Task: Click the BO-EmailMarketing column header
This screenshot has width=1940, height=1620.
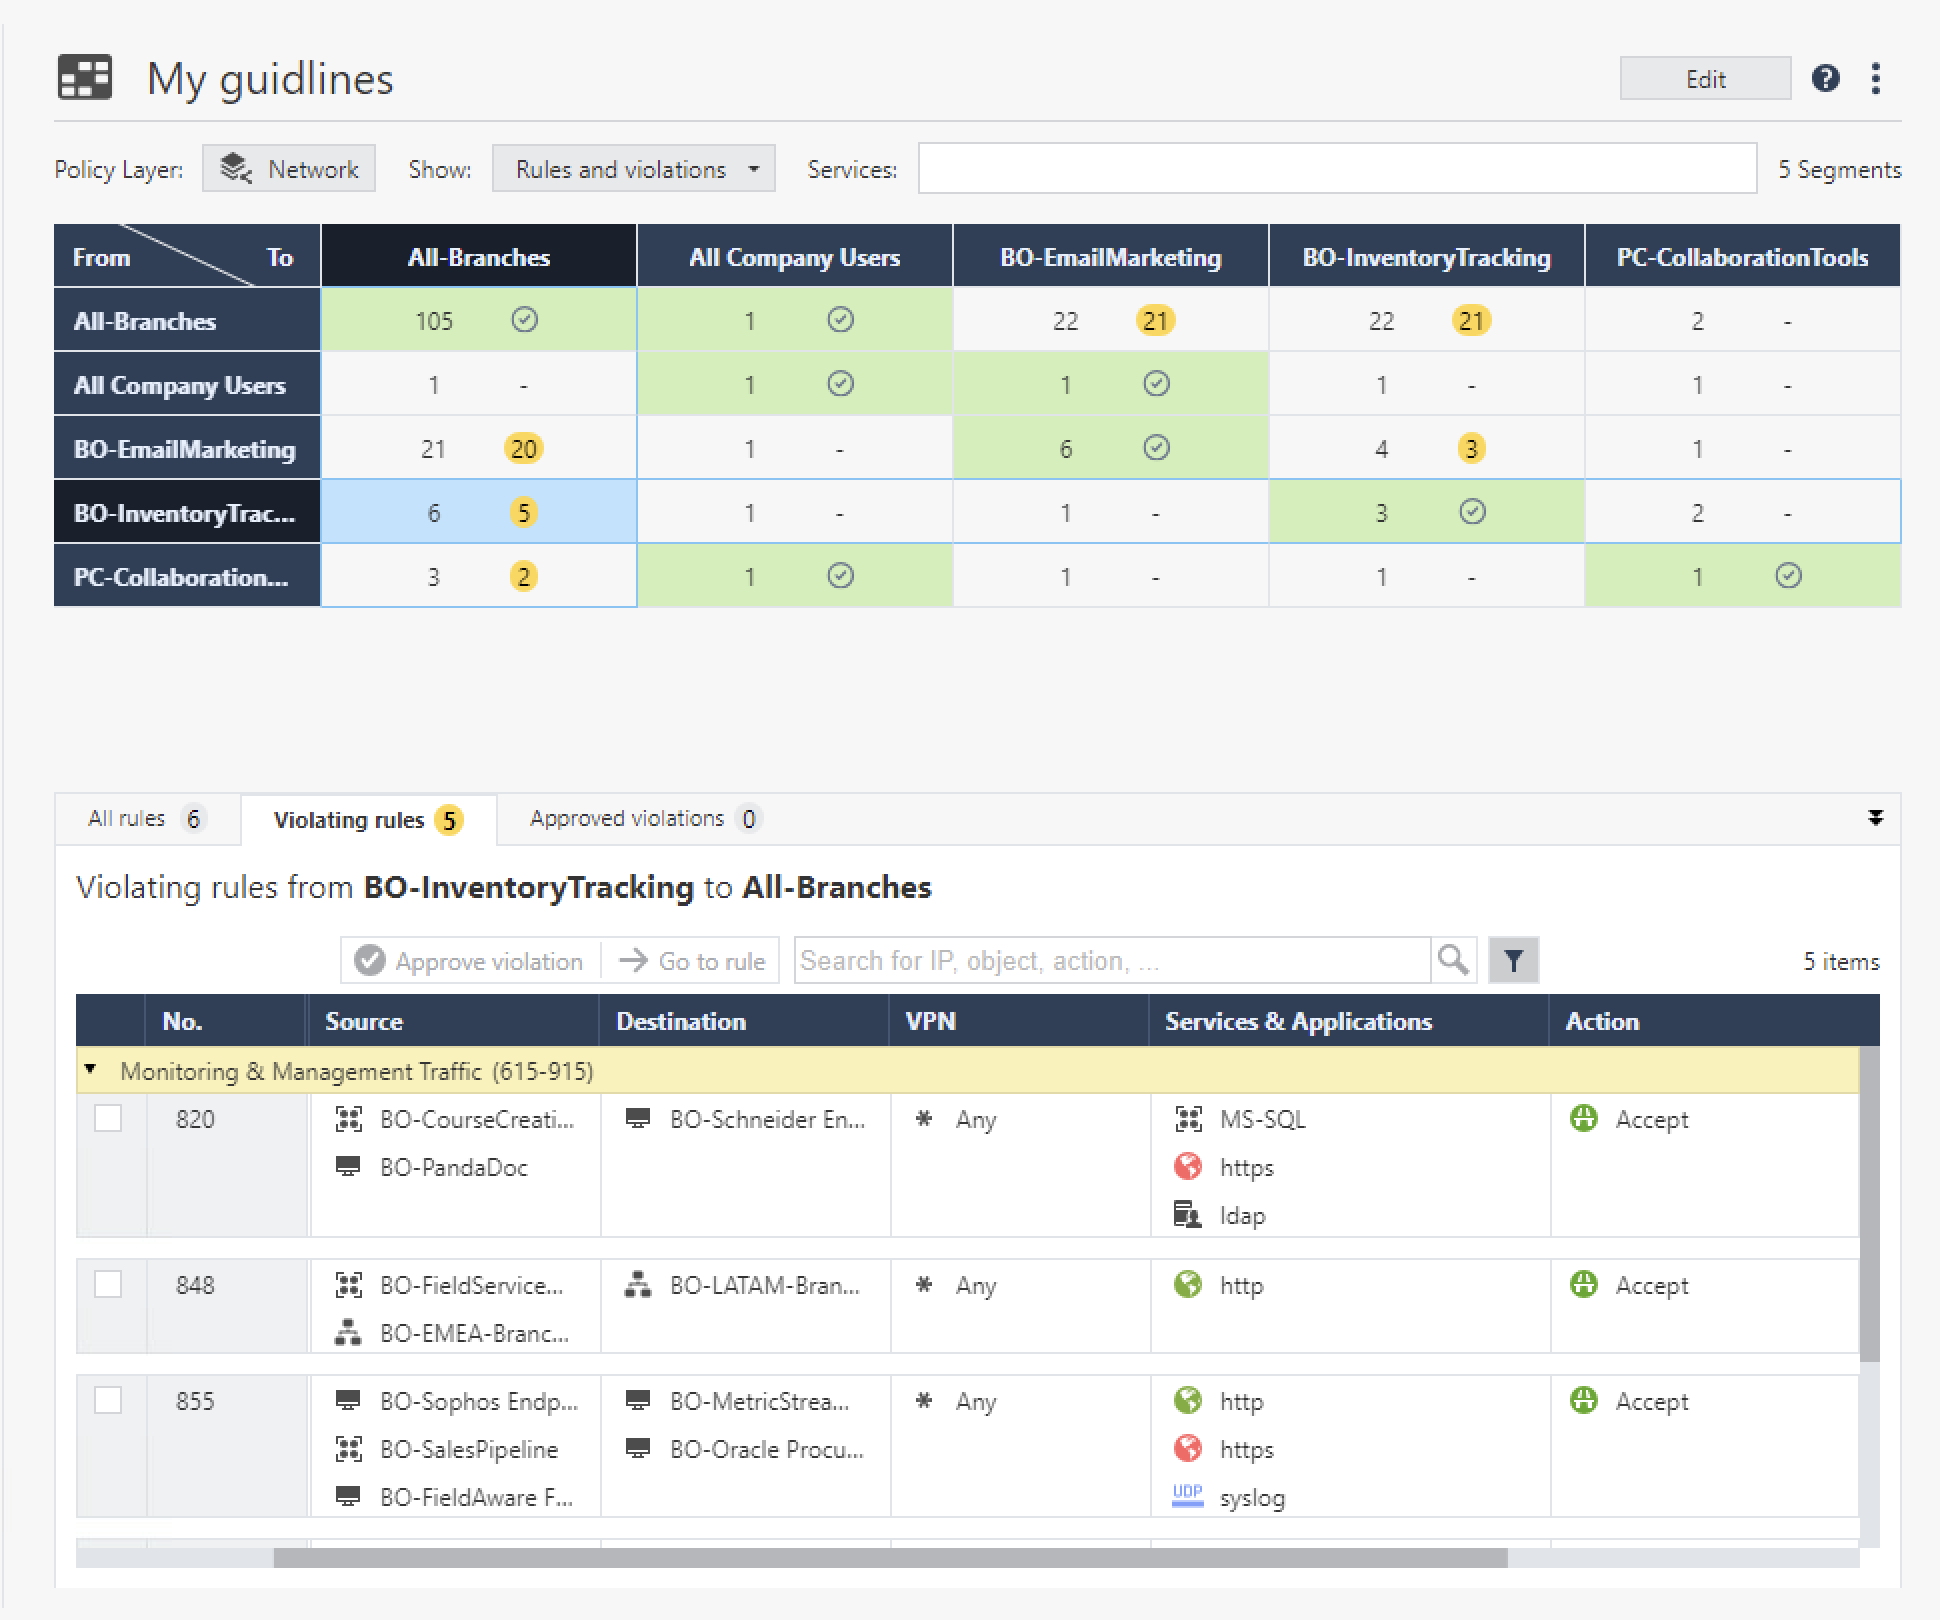Action: click(x=1110, y=257)
